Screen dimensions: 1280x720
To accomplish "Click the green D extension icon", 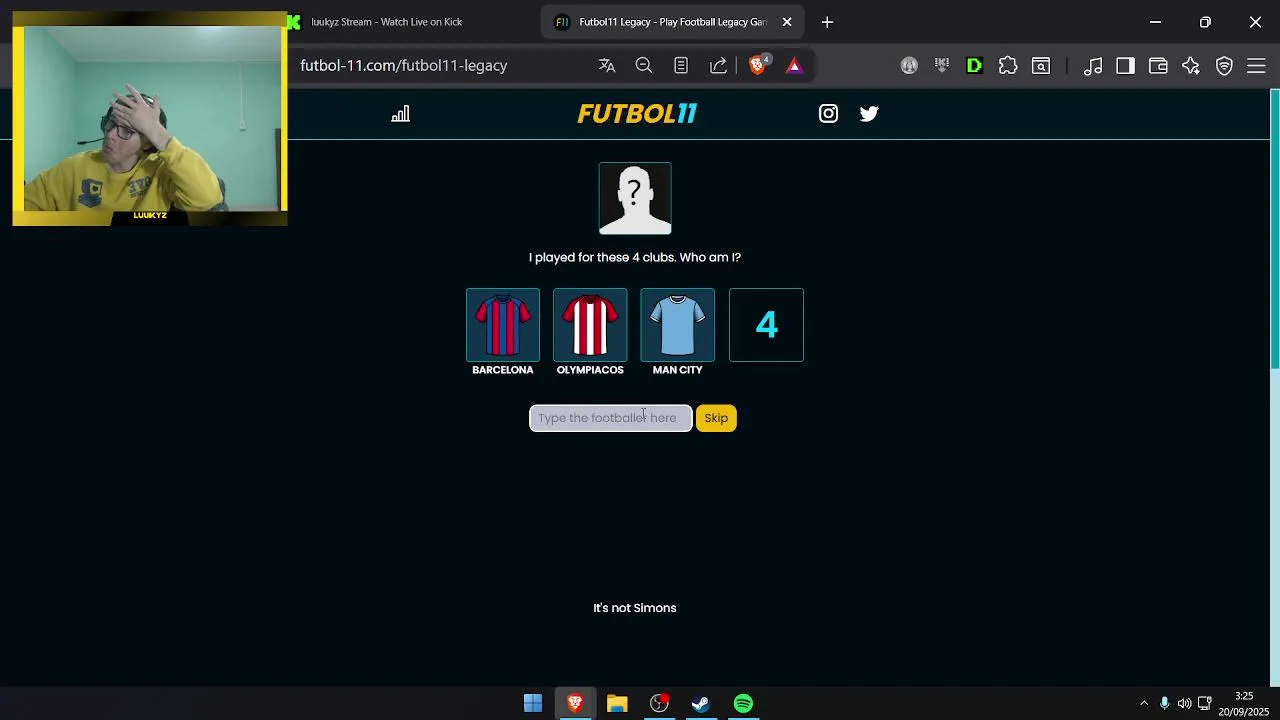I will 974,66.
